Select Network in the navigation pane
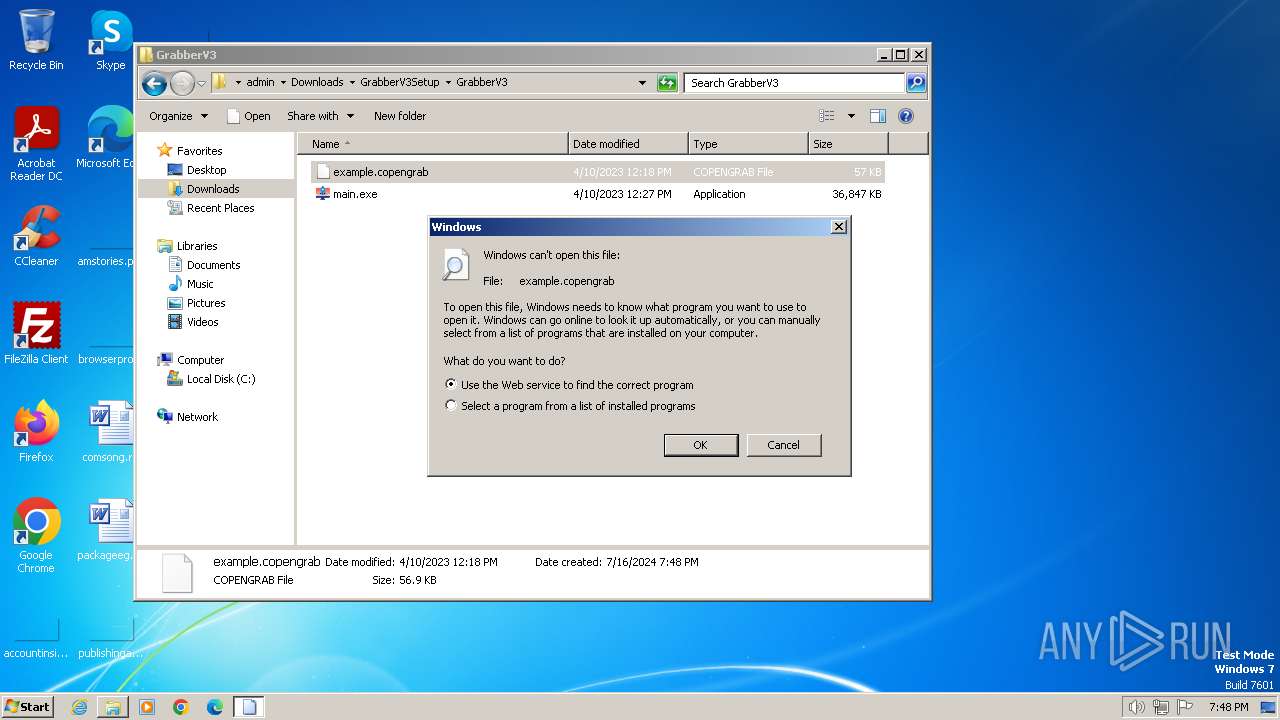1280x720 pixels. (197, 417)
